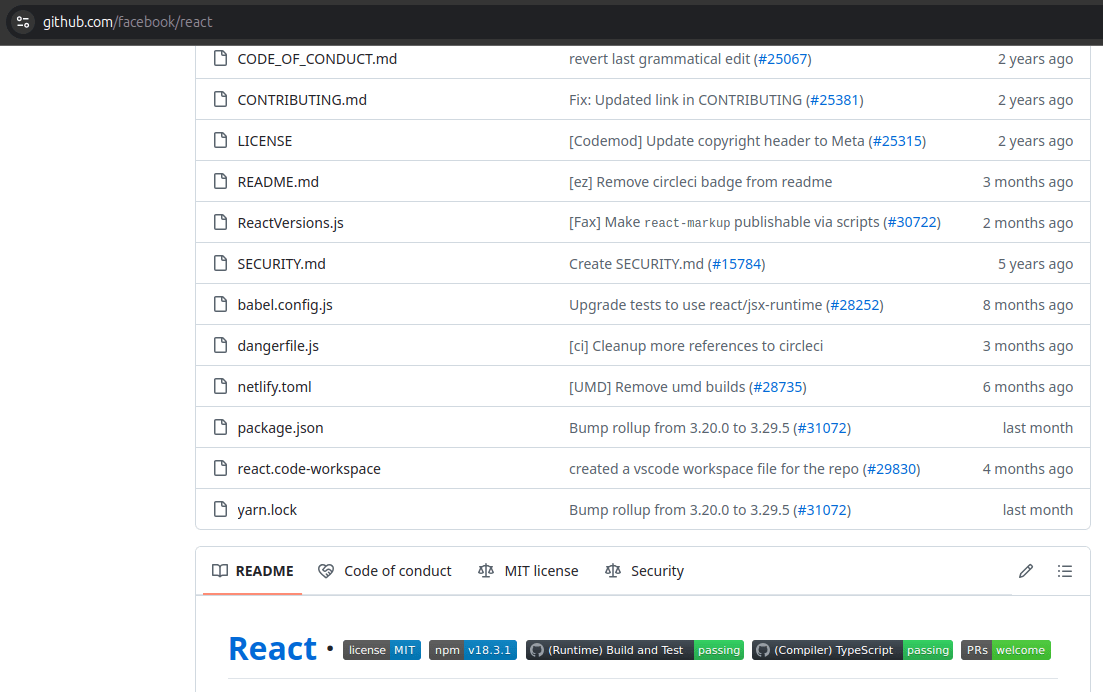Select the README tab
The height and width of the screenshot is (692, 1103).
pos(253,571)
